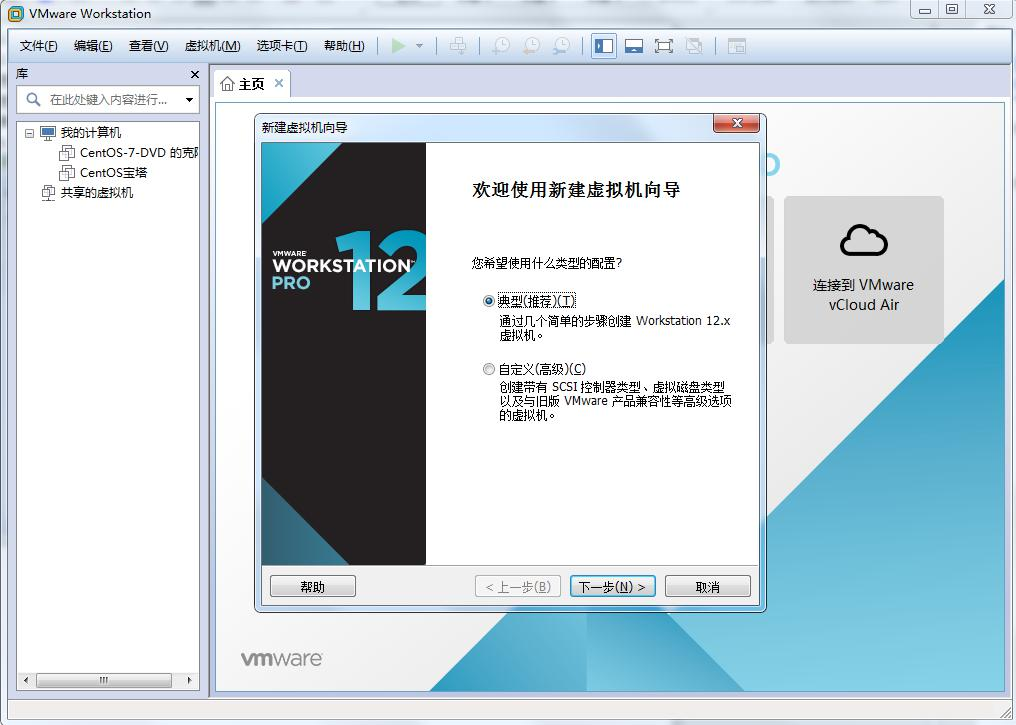Toggle the library sidebar view icon
The height and width of the screenshot is (725, 1016).
point(604,46)
